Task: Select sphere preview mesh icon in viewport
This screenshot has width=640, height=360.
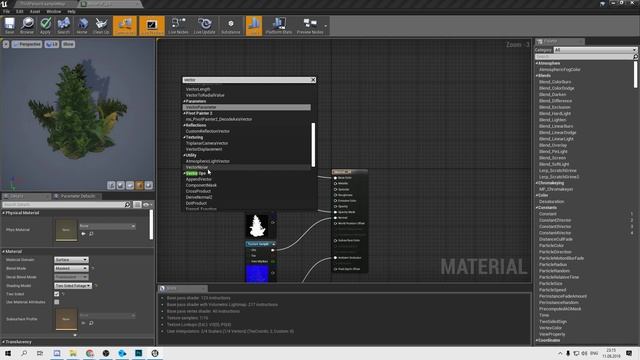Action: [x=120, y=185]
